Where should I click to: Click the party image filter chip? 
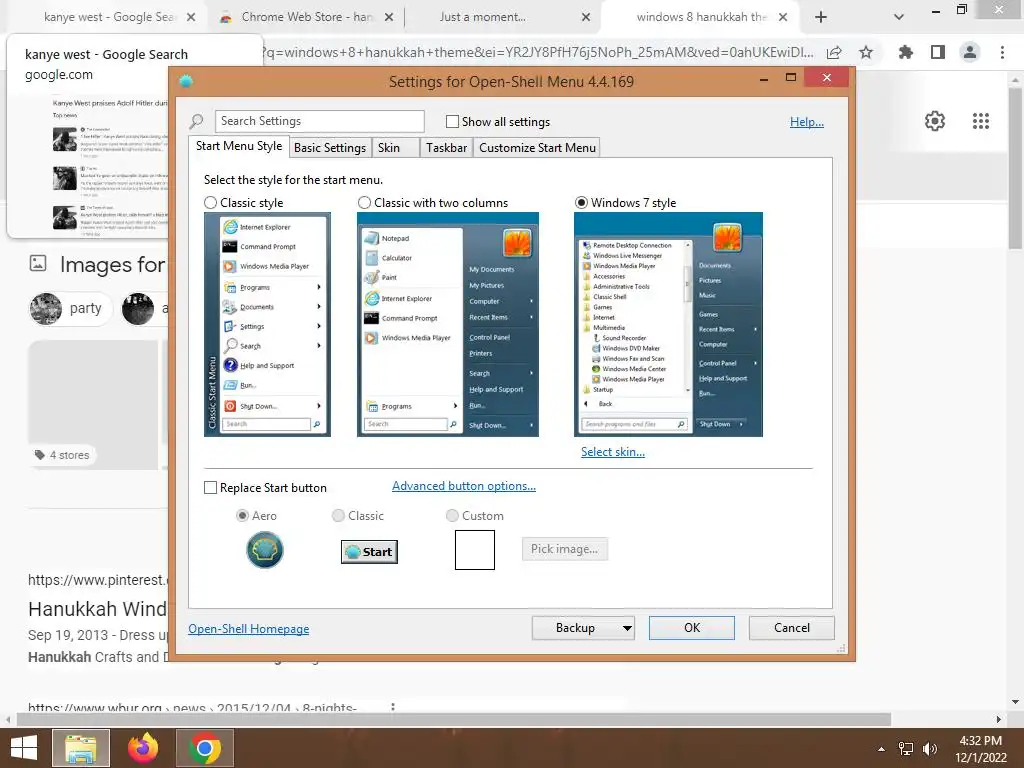[71, 308]
